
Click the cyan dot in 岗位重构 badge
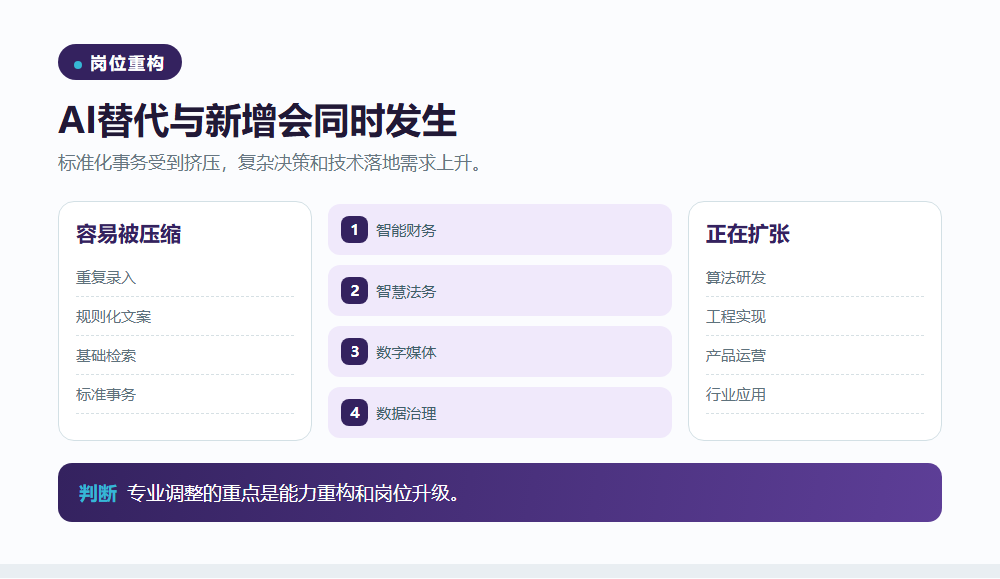coord(78,64)
